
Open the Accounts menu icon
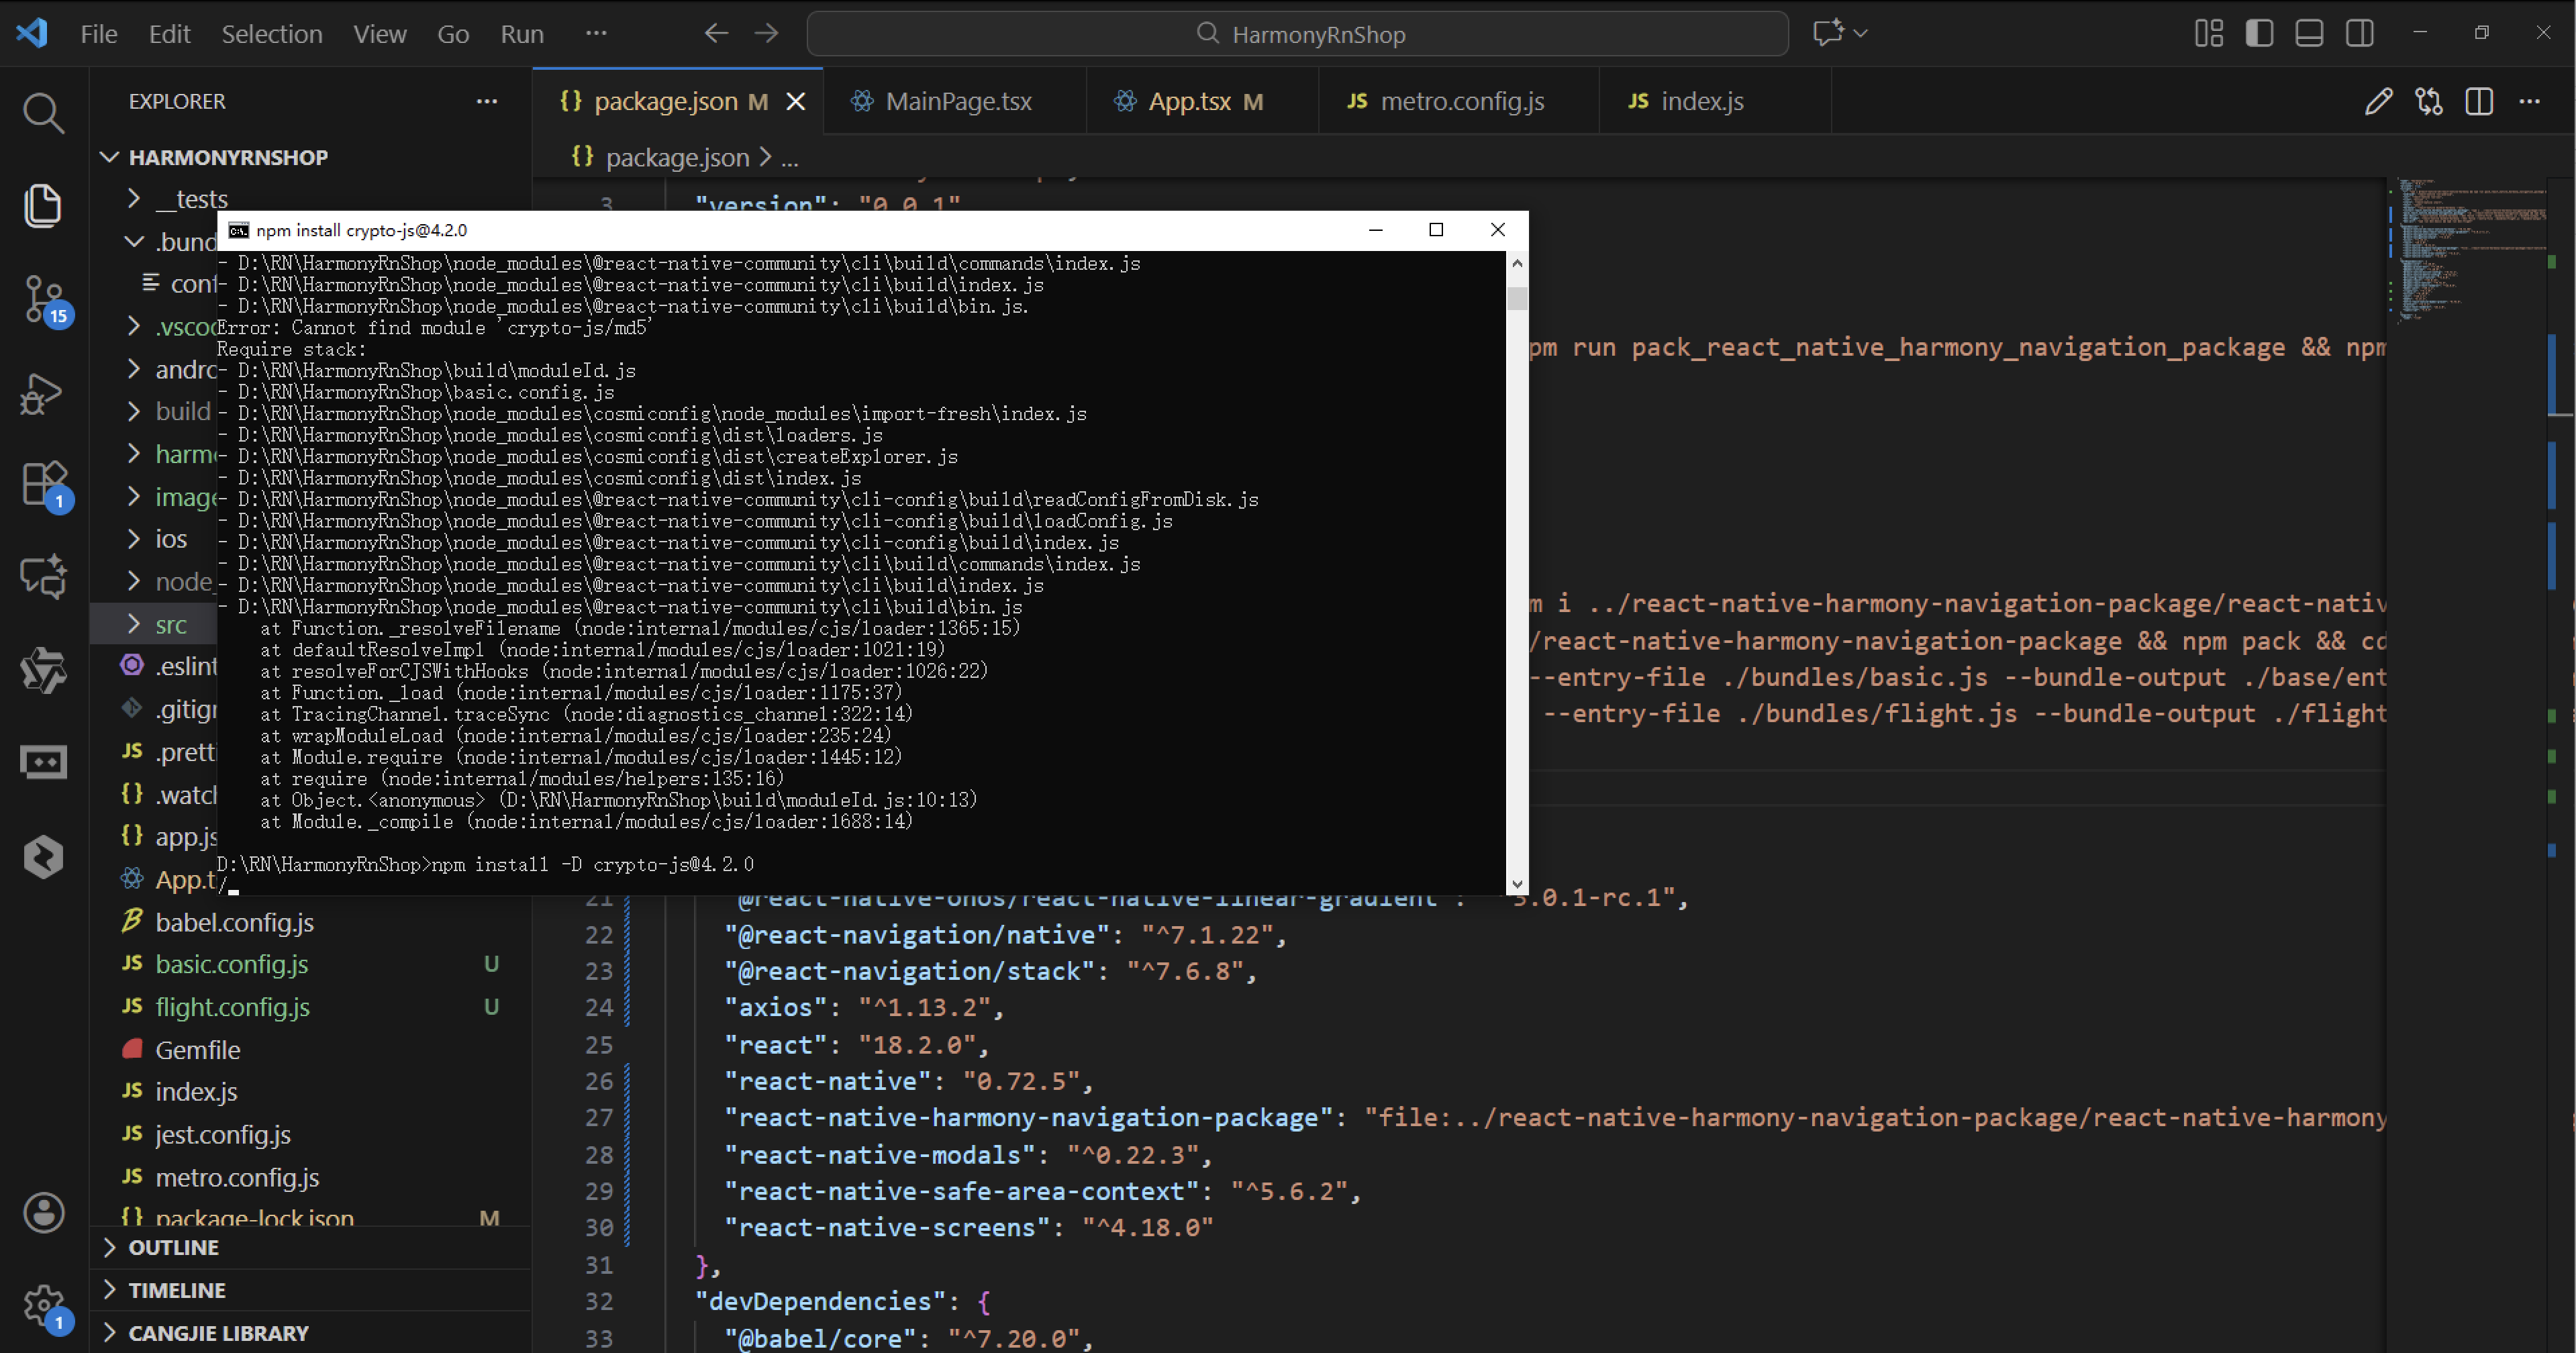point(43,1213)
